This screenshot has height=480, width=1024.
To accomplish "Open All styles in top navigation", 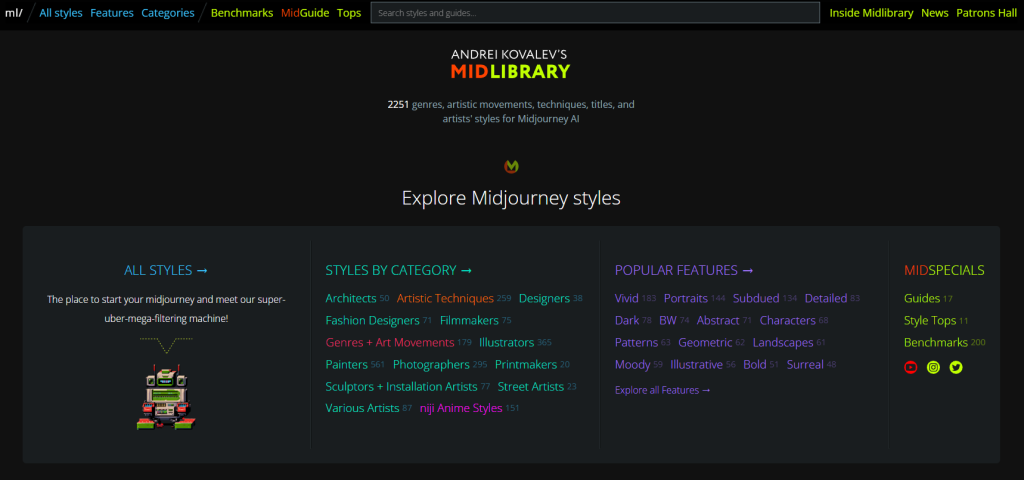I will [x=61, y=12].
